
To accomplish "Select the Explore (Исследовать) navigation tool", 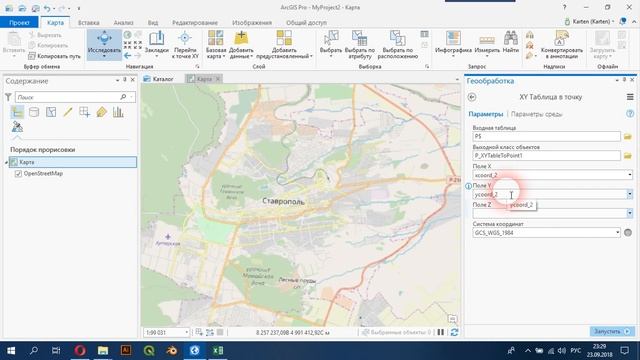I will point(104,44).
